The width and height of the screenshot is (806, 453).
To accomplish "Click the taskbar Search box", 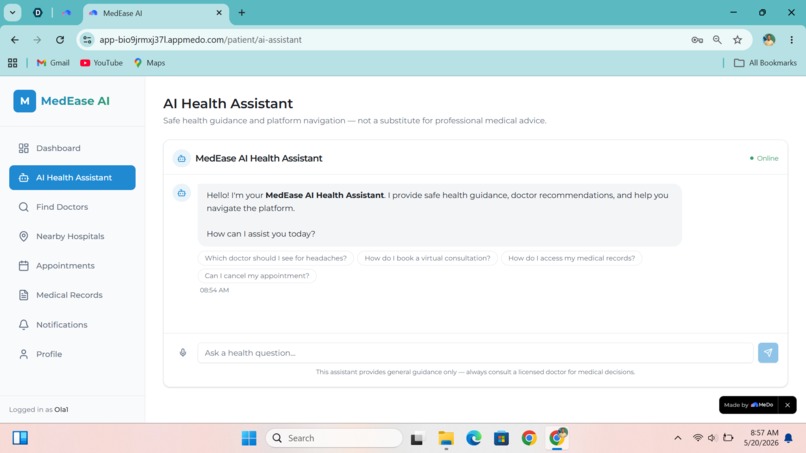I will point(334,438).
